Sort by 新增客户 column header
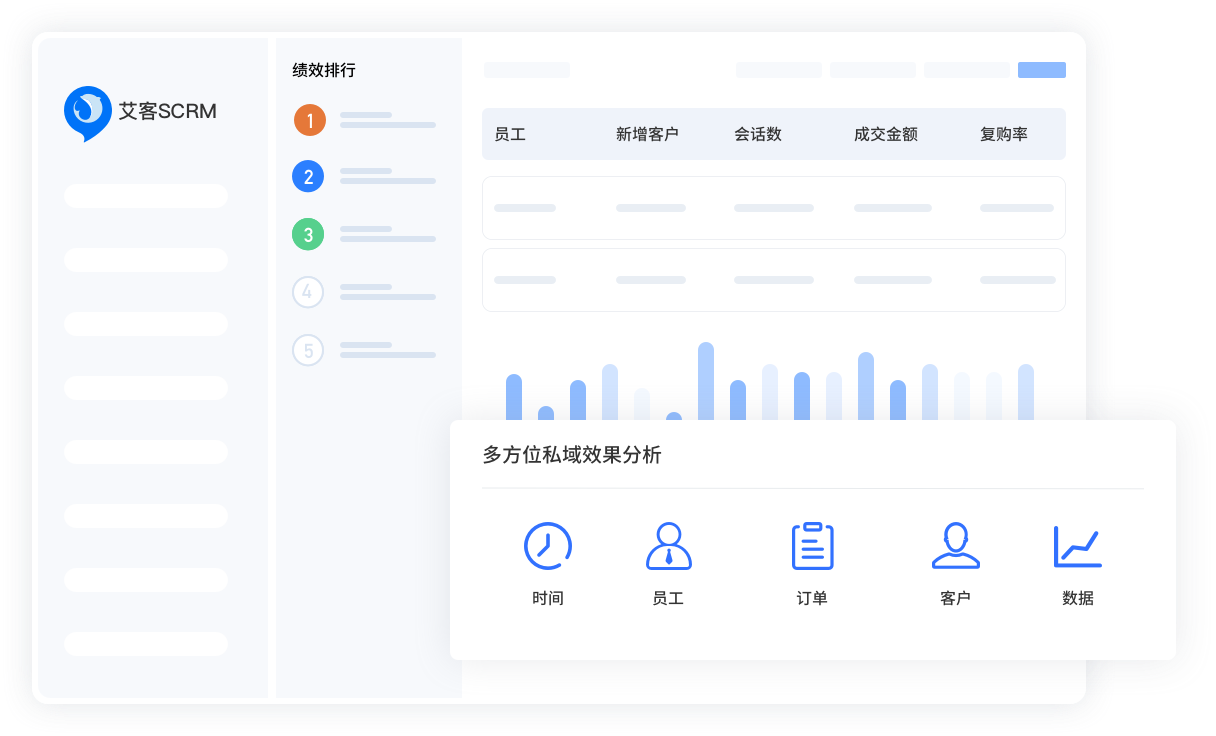 647,134
